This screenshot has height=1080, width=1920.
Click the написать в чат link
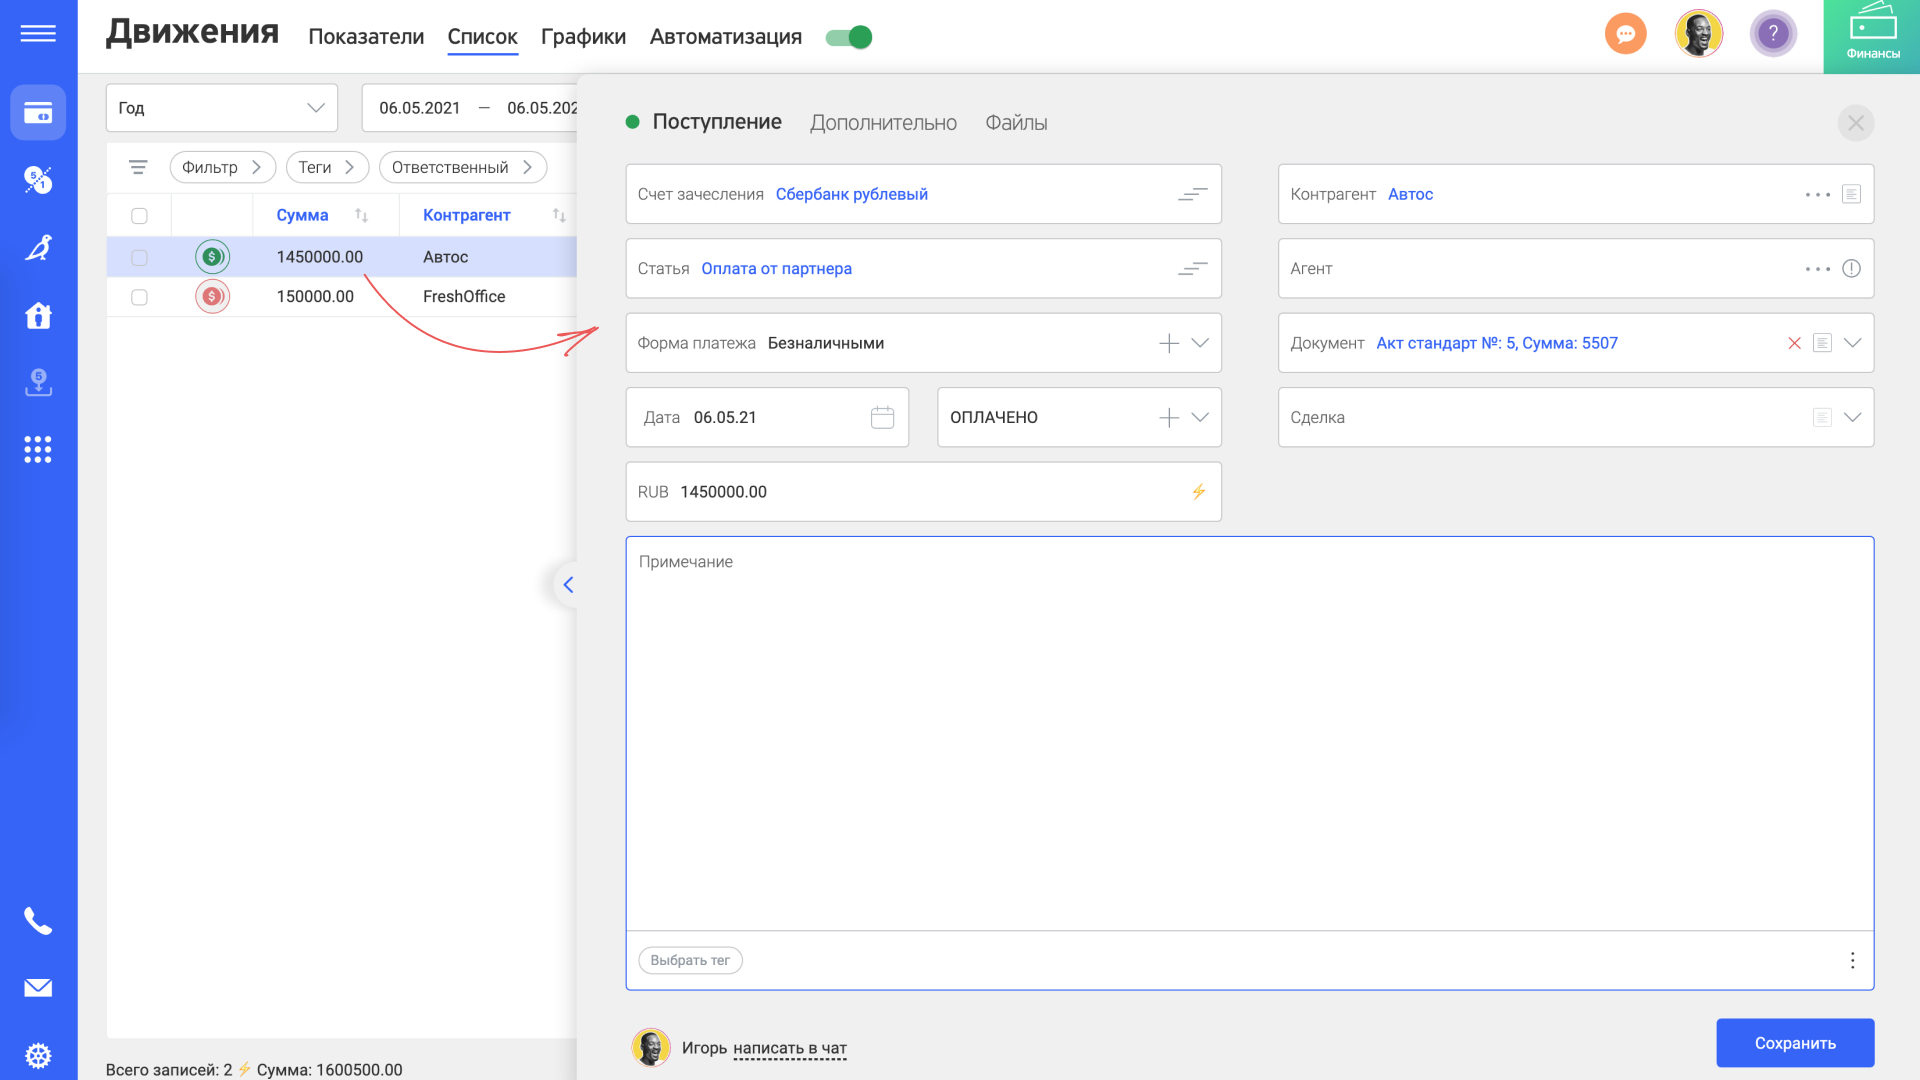point(789,1048)
